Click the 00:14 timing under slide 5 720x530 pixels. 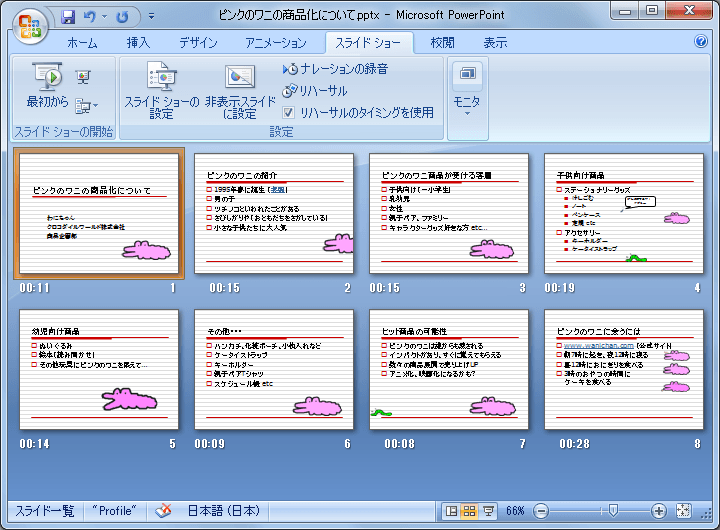click(34, 444)
